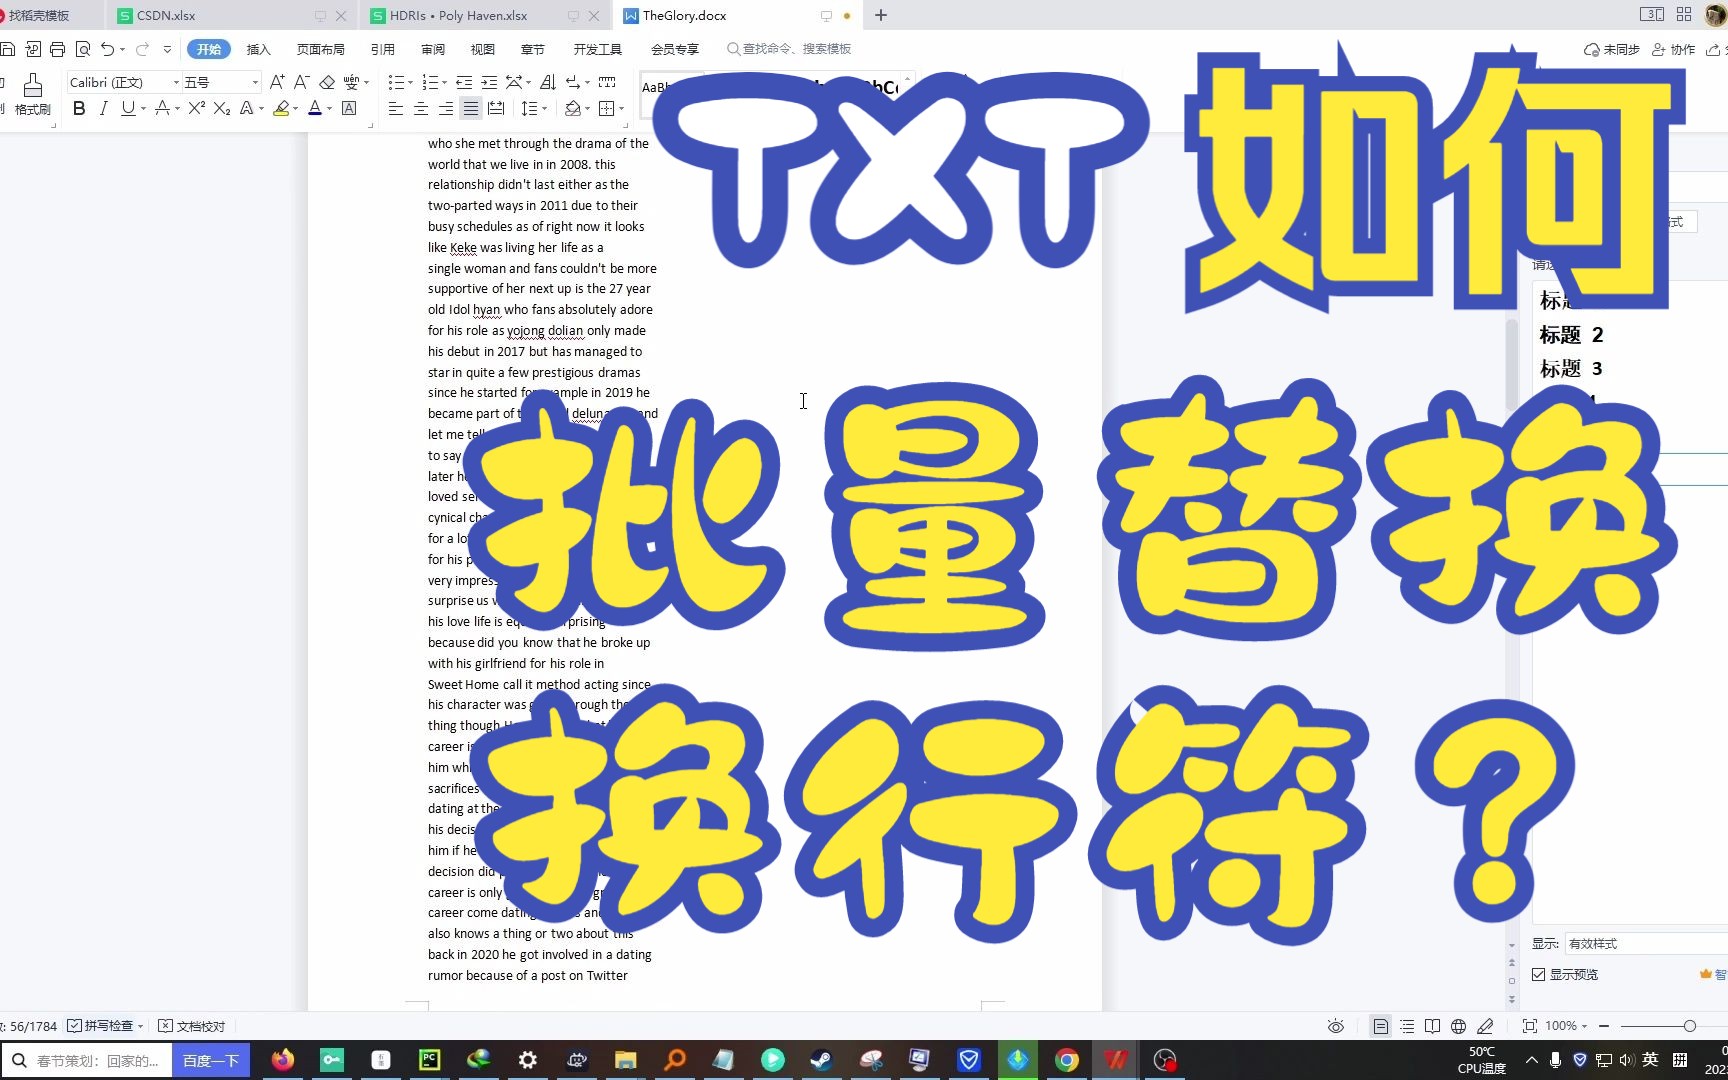The width and height of the screenshot is (1728, 1080).
Task: Open the 页面布局 (Page Layout) tab
Action: coord(320,49)
